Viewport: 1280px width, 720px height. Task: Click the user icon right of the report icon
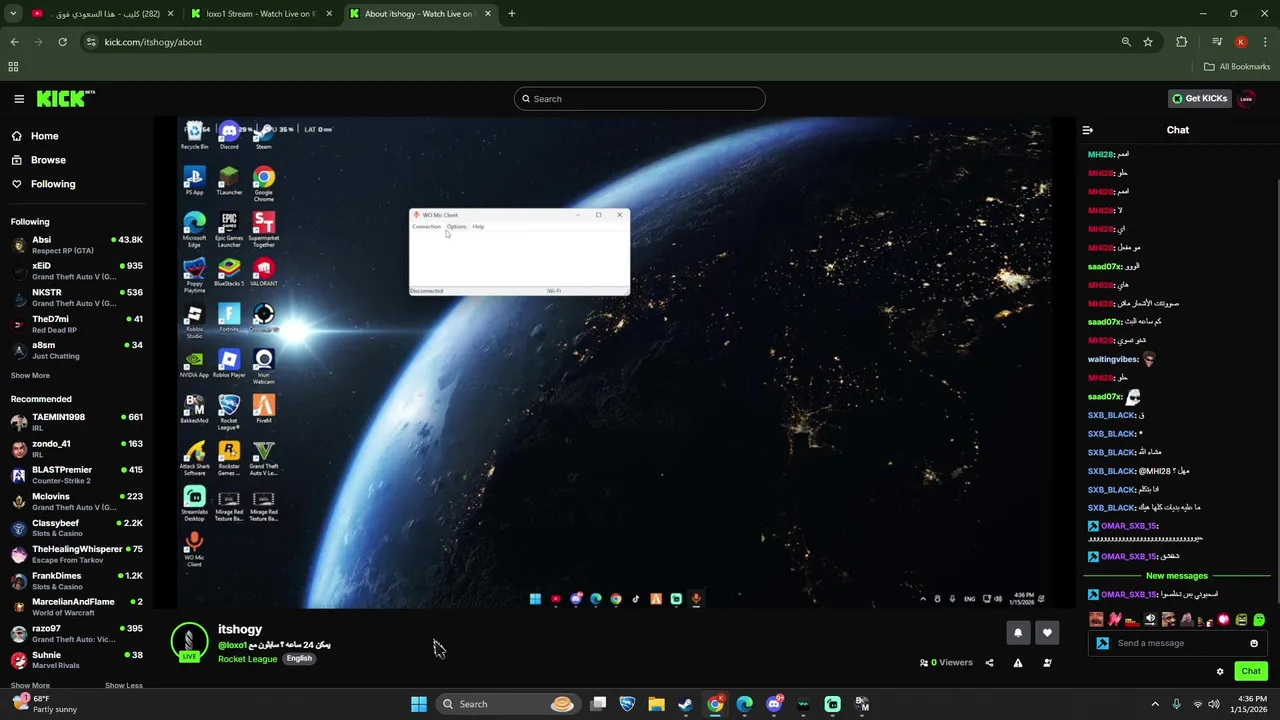1047,662
